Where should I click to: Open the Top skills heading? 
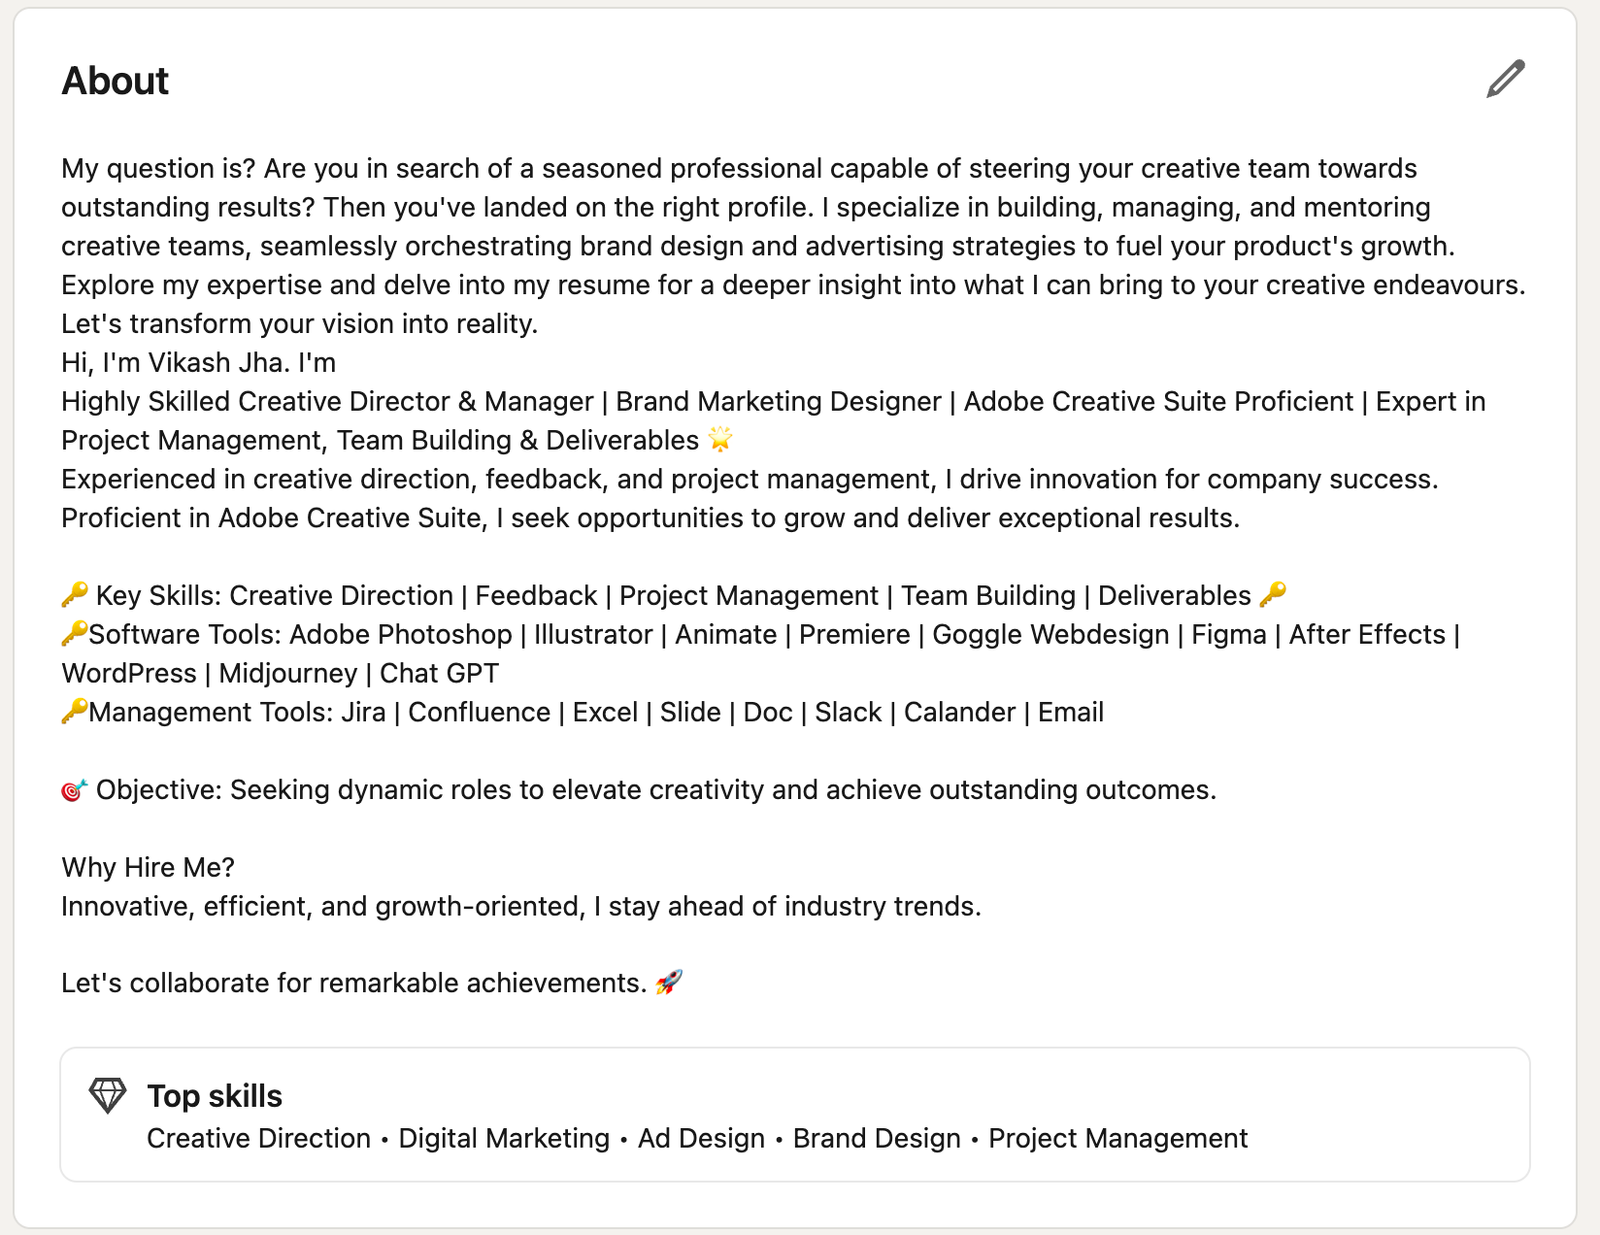pyautogui.click(x=214, y=1096)
